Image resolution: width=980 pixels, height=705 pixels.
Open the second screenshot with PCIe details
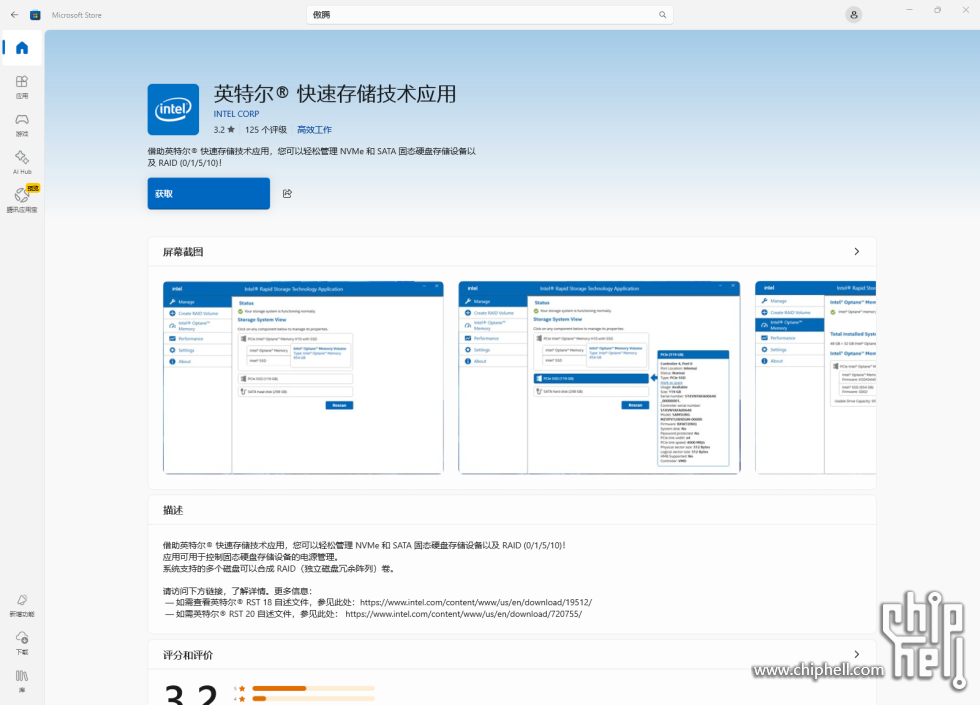[599, 378]
